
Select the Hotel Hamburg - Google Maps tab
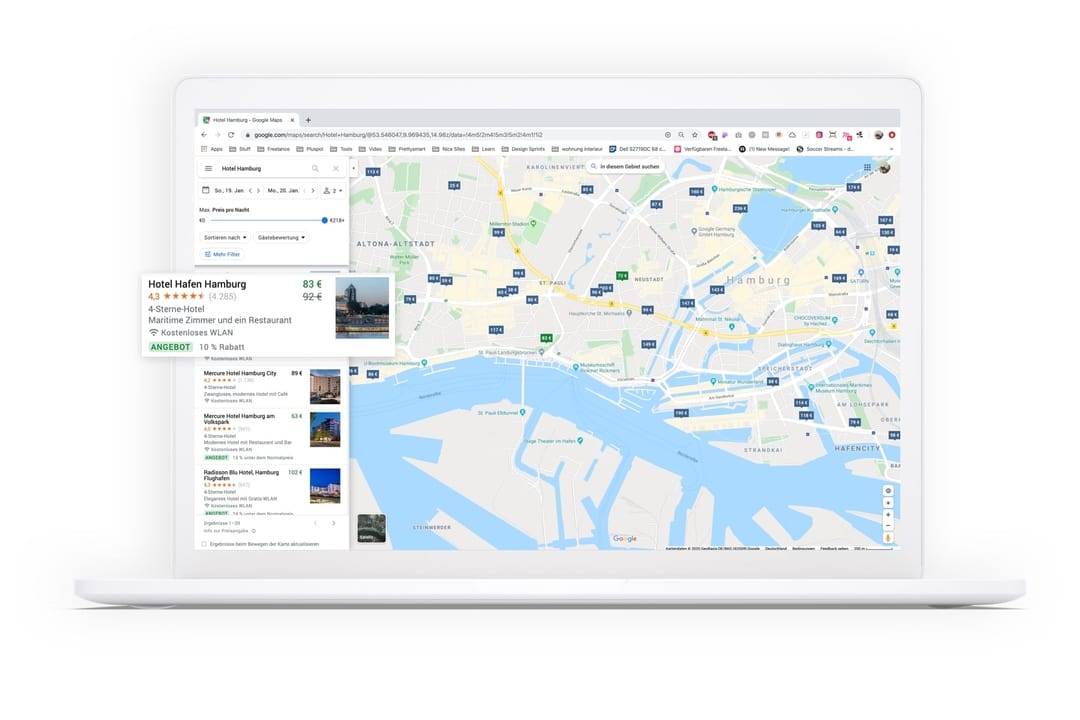(x=248, y=119)
